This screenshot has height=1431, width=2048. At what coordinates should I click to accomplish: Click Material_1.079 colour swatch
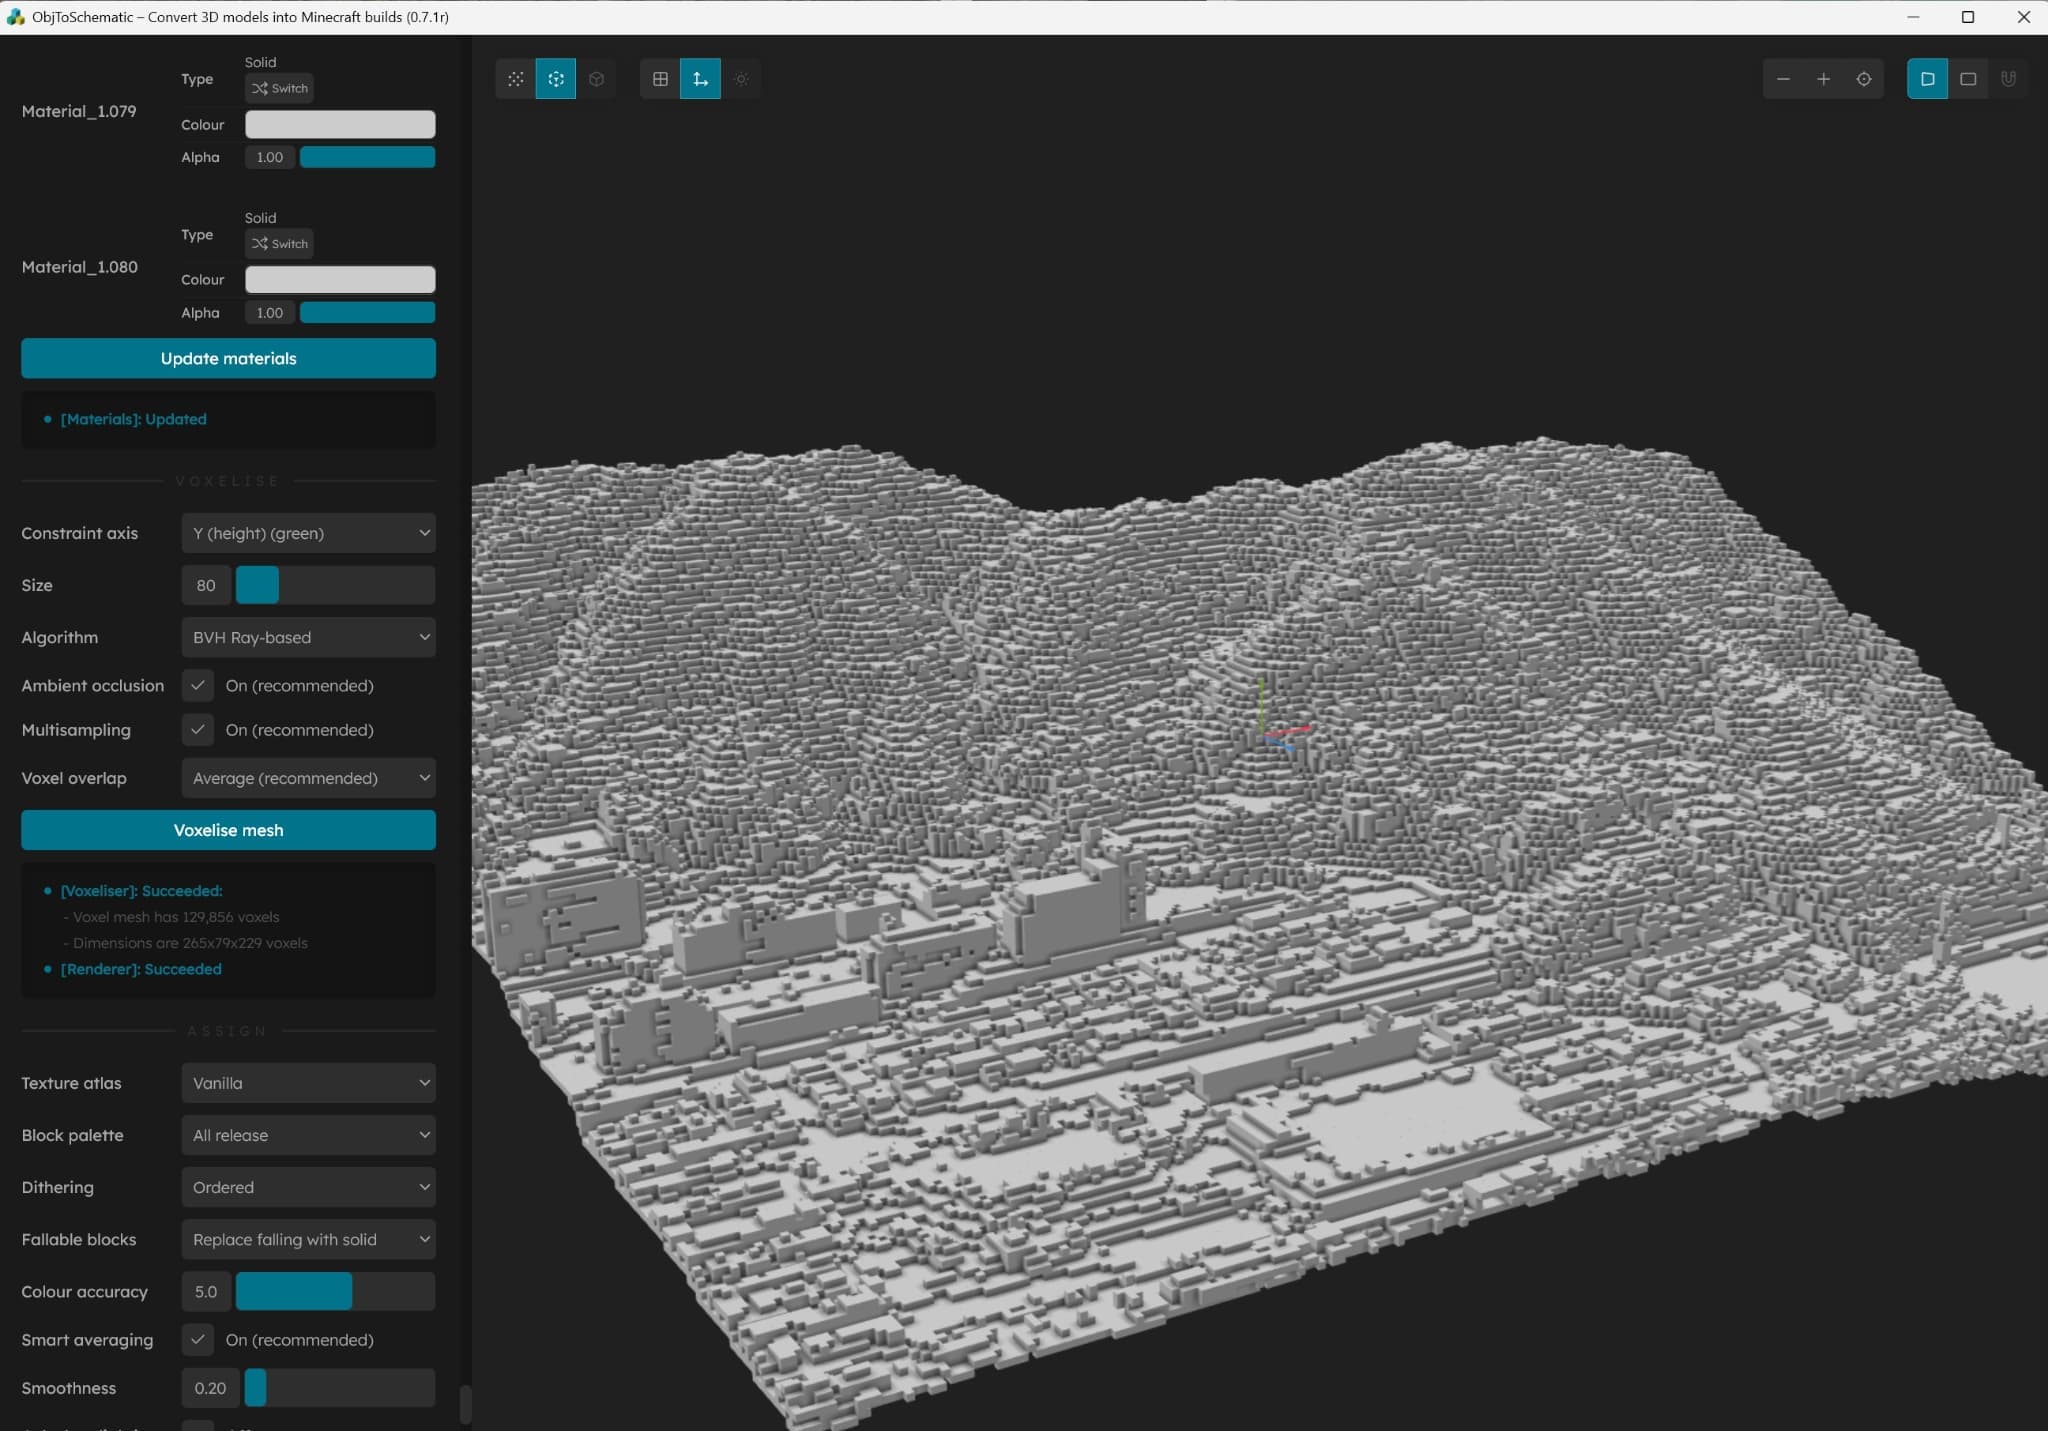click(x=340, y=124)
